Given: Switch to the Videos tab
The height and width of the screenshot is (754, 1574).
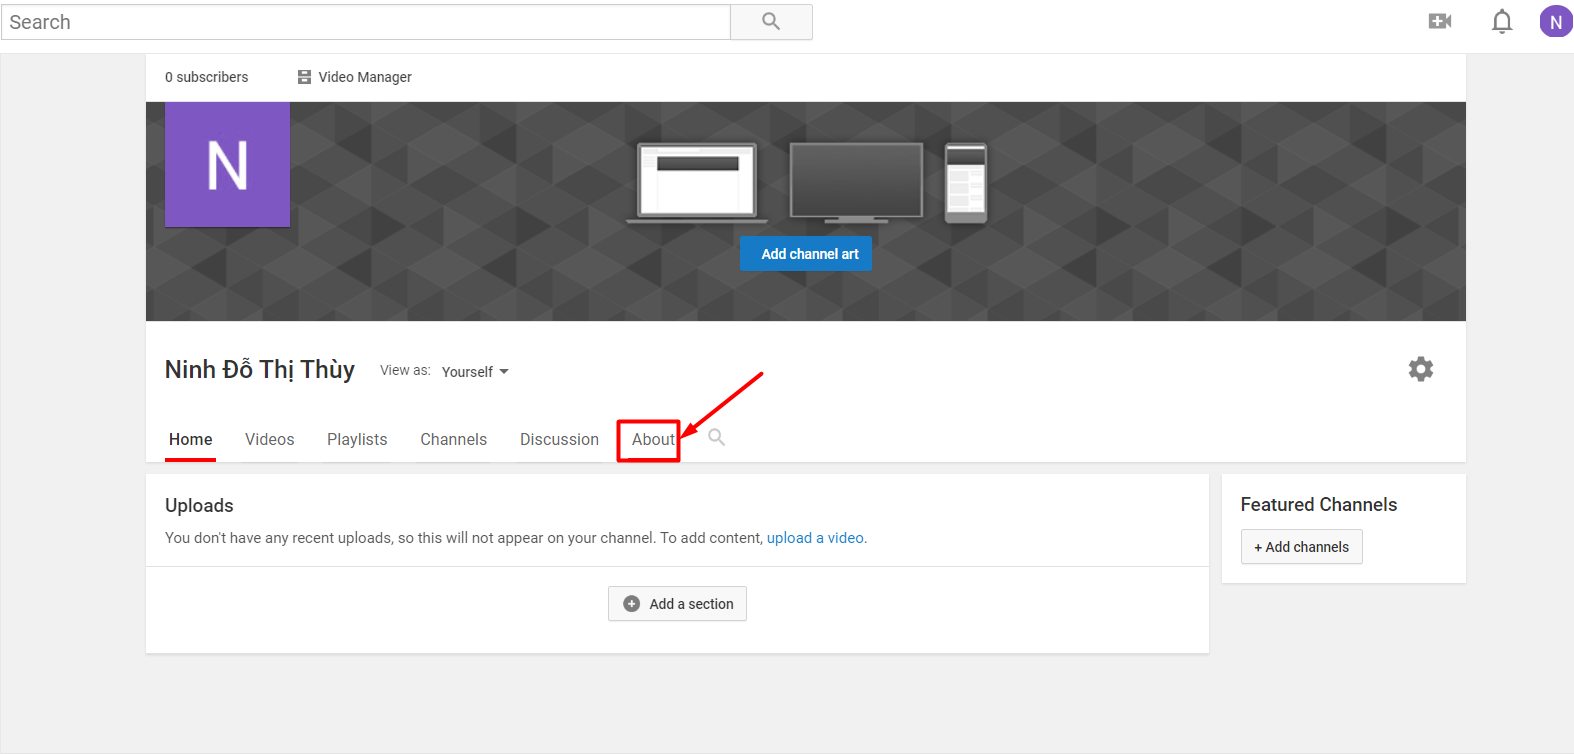Looking at the screenshot, I should (x=270, y=439).
